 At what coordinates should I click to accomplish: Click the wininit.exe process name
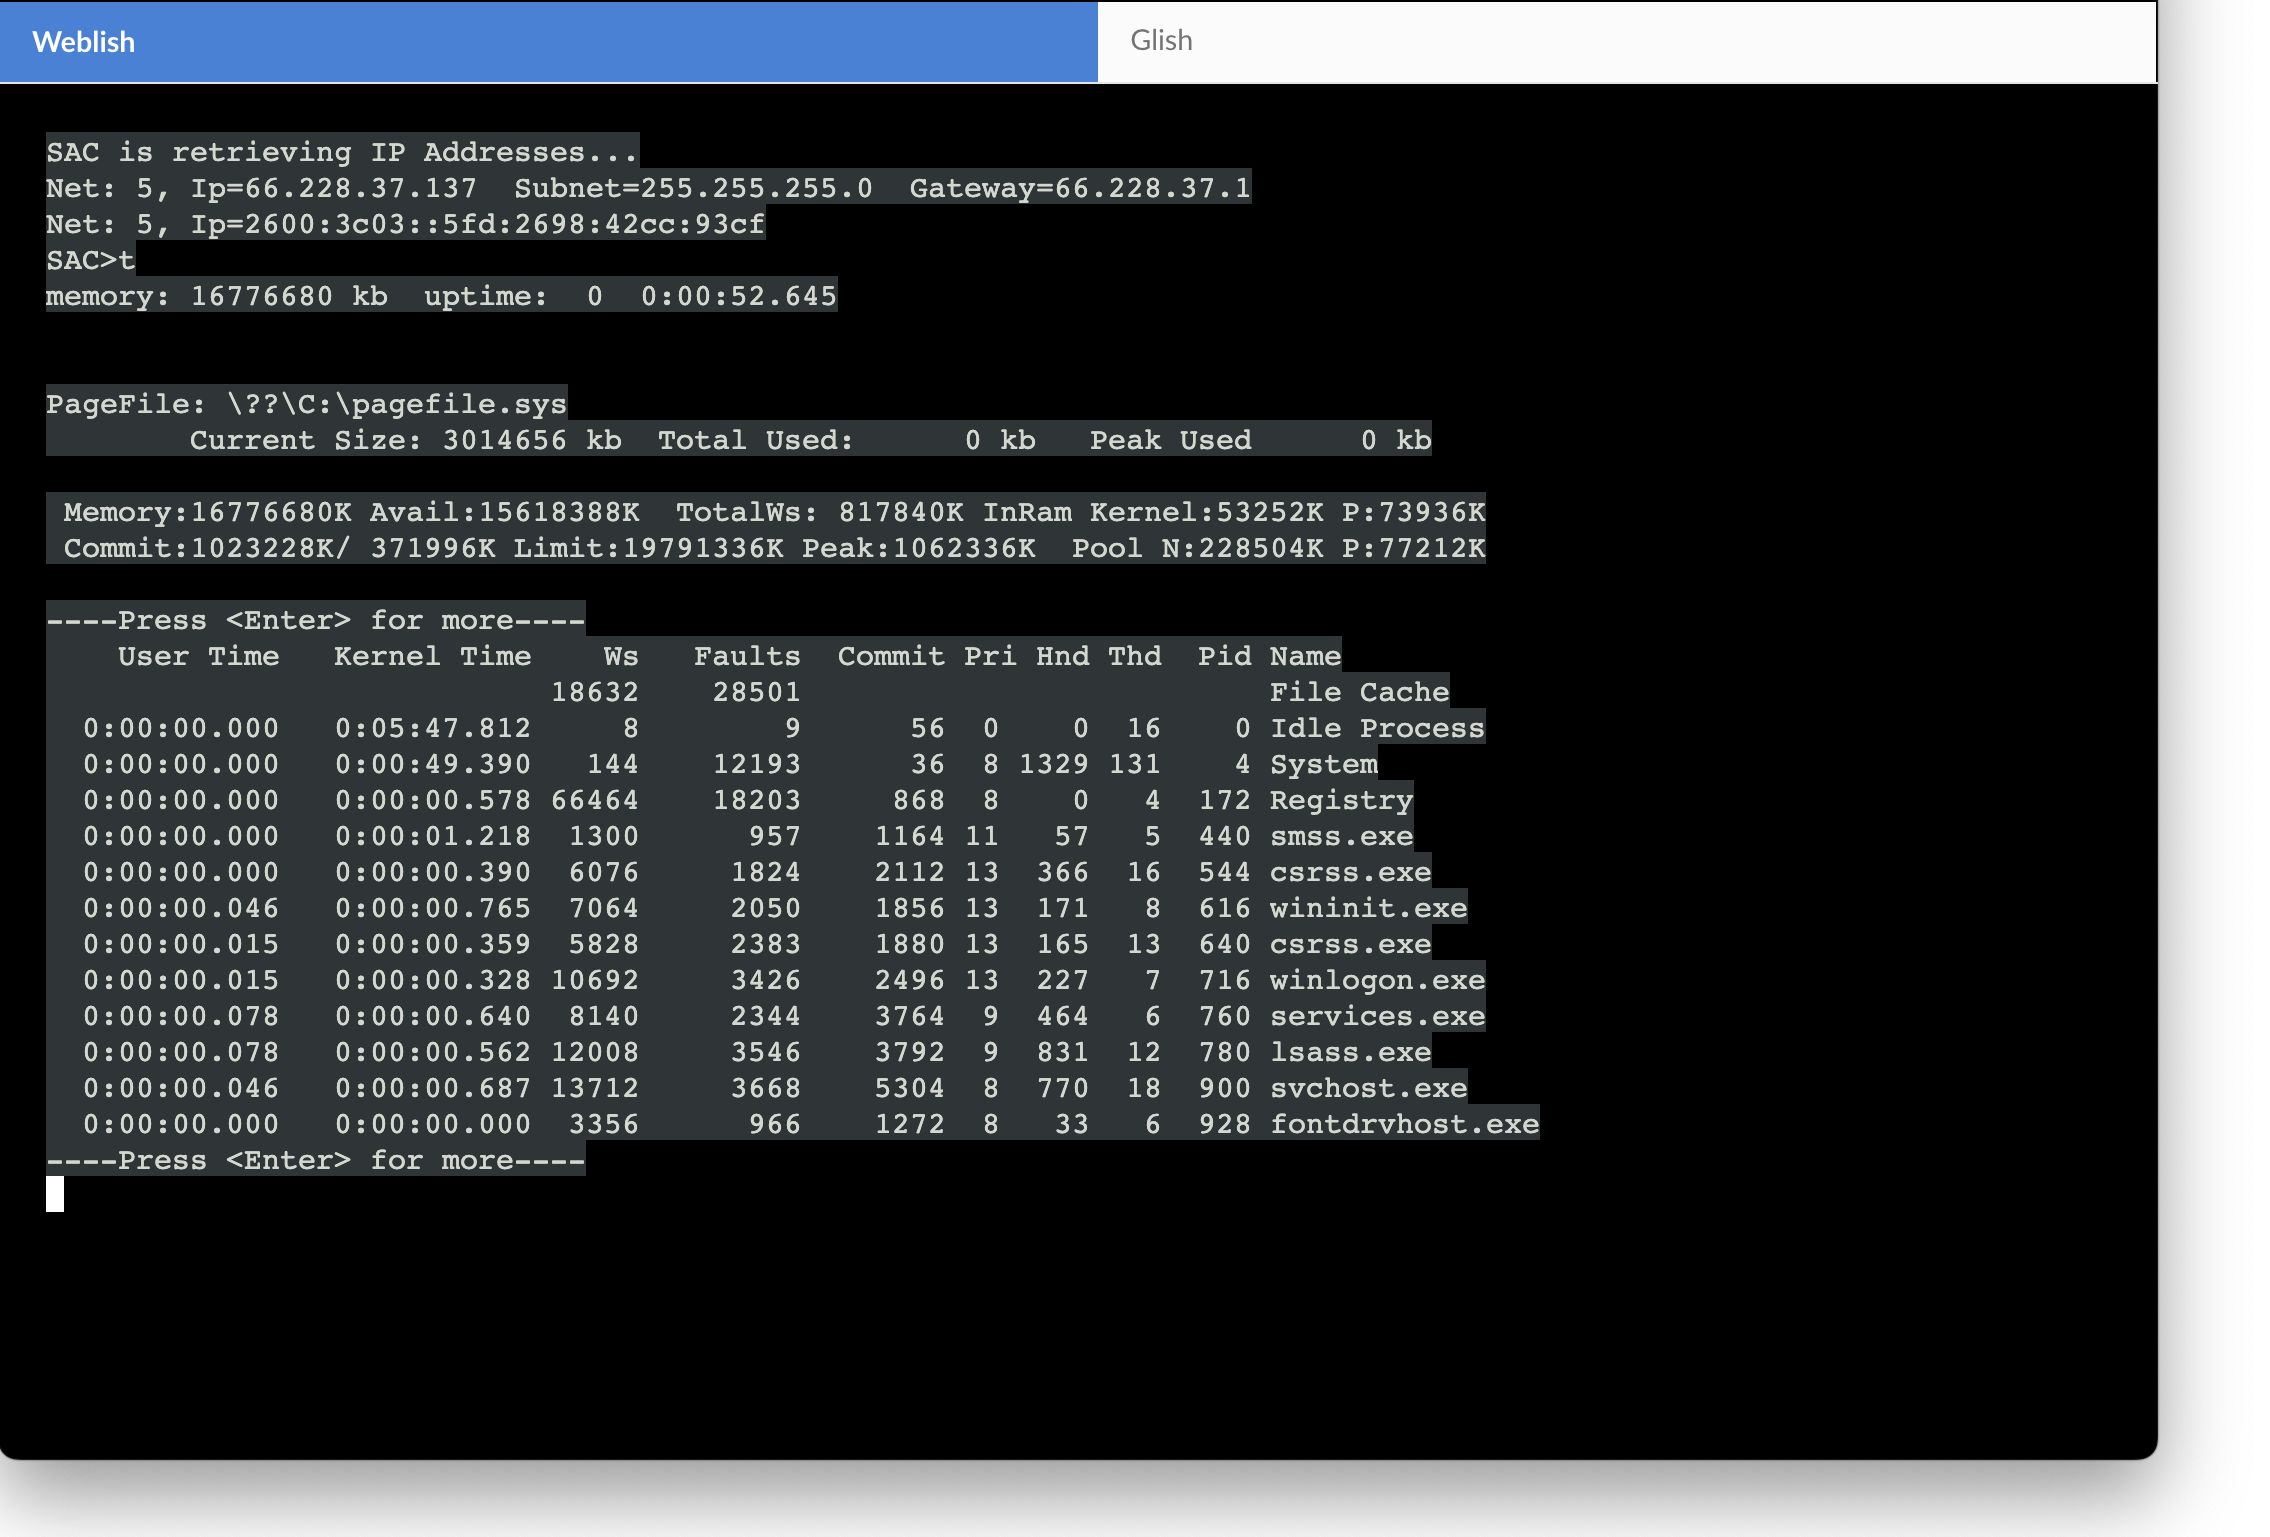(x=1368, y=909)
